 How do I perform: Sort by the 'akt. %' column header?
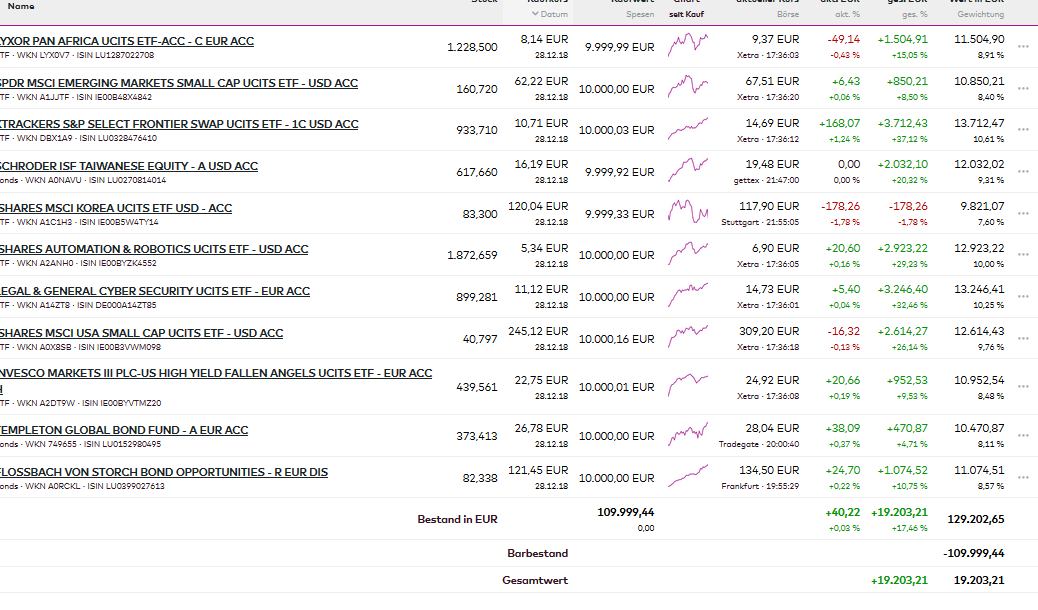pos(847,14)
